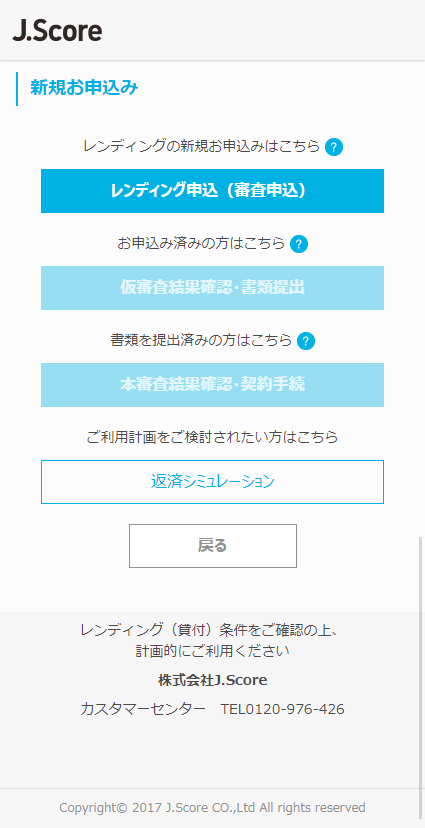425x828 pixels.
Task: Open help icon beside レンディングの新規お申込みはこちら
Action: pyautogui.click(x=334, y=147)
